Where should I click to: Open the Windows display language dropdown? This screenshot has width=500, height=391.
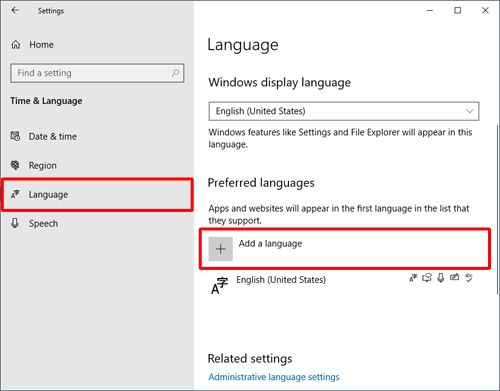pos(344,111)
